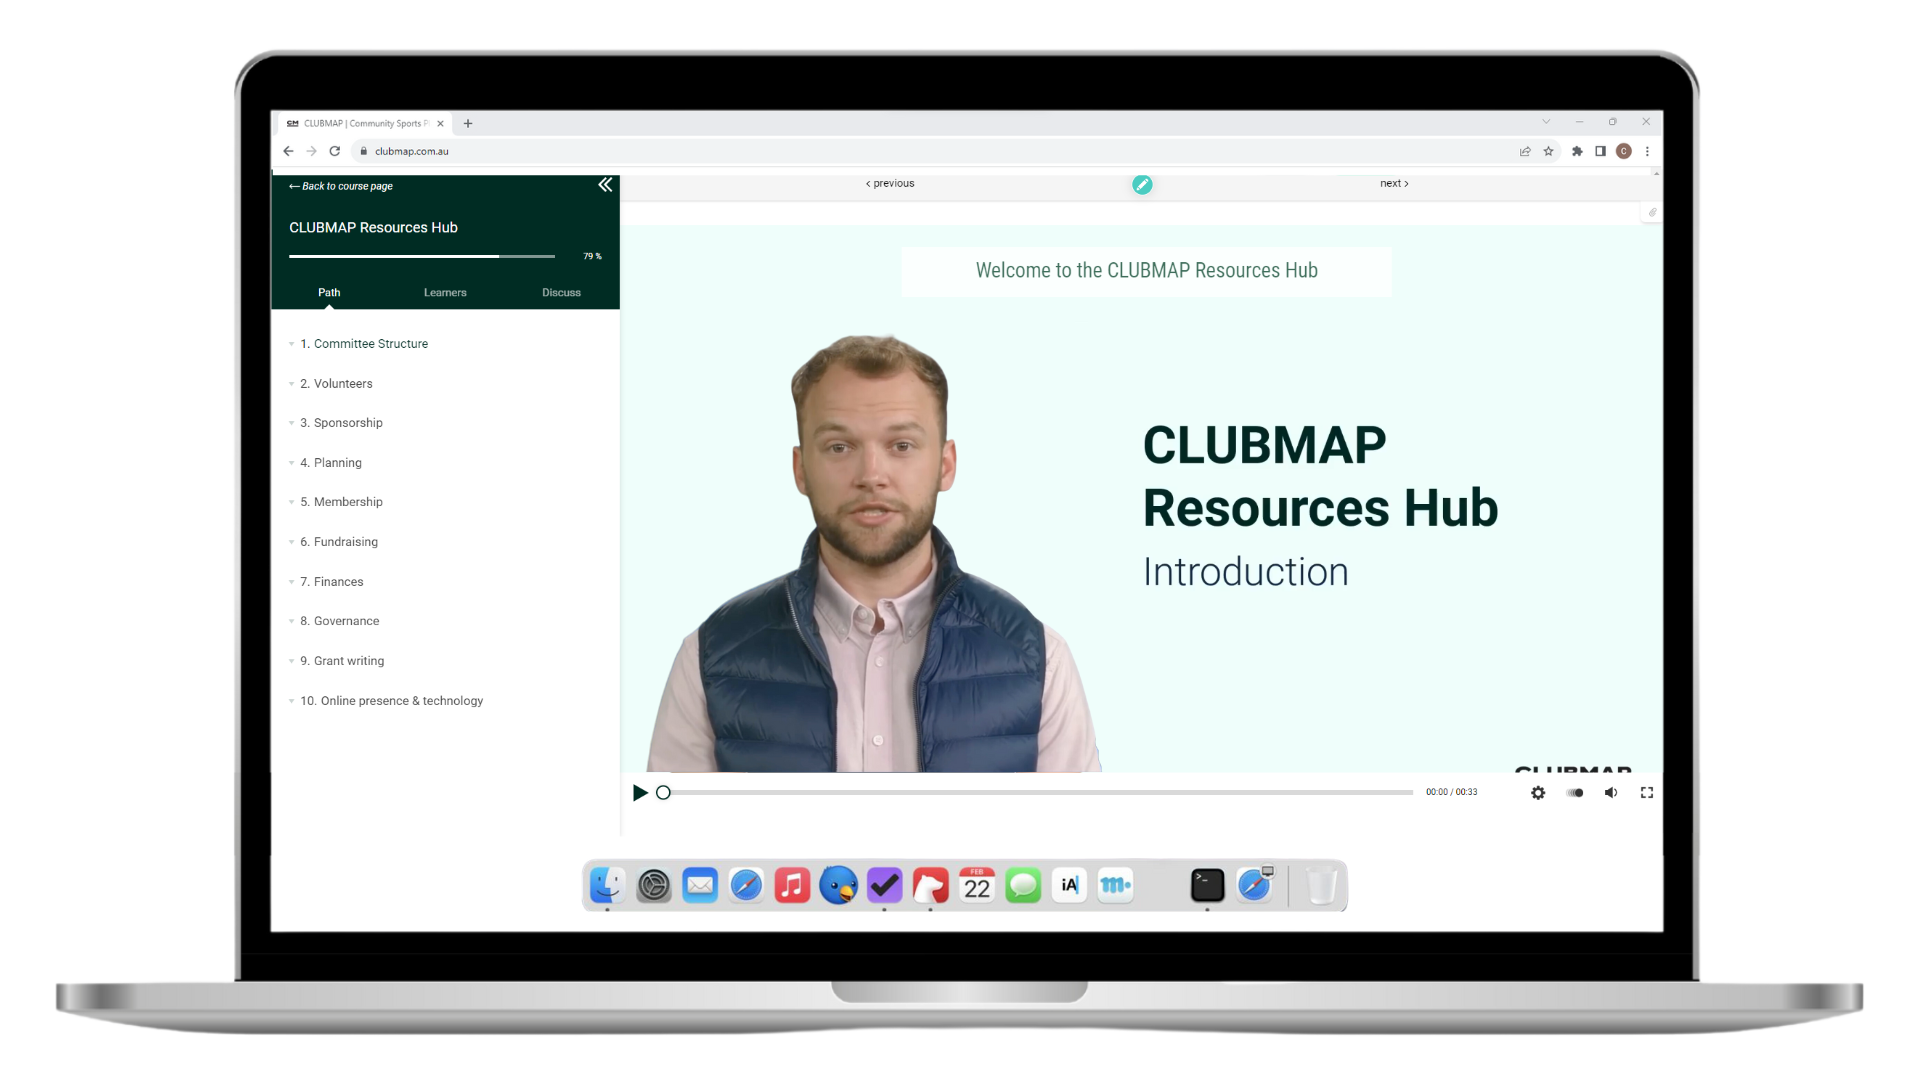
Task: Switch to the Learners tab
Action: pos(445,293)
